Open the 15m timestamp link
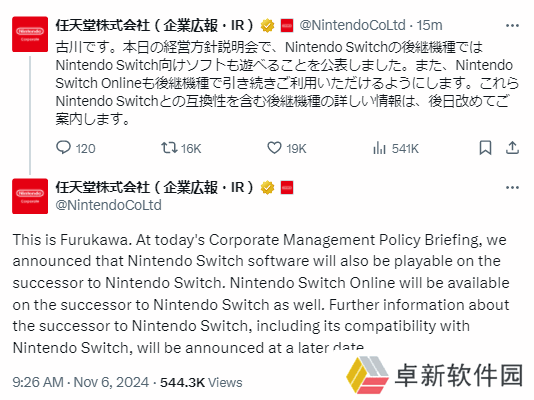Viewport: 534px width, 400px height. tap(429, 26)
